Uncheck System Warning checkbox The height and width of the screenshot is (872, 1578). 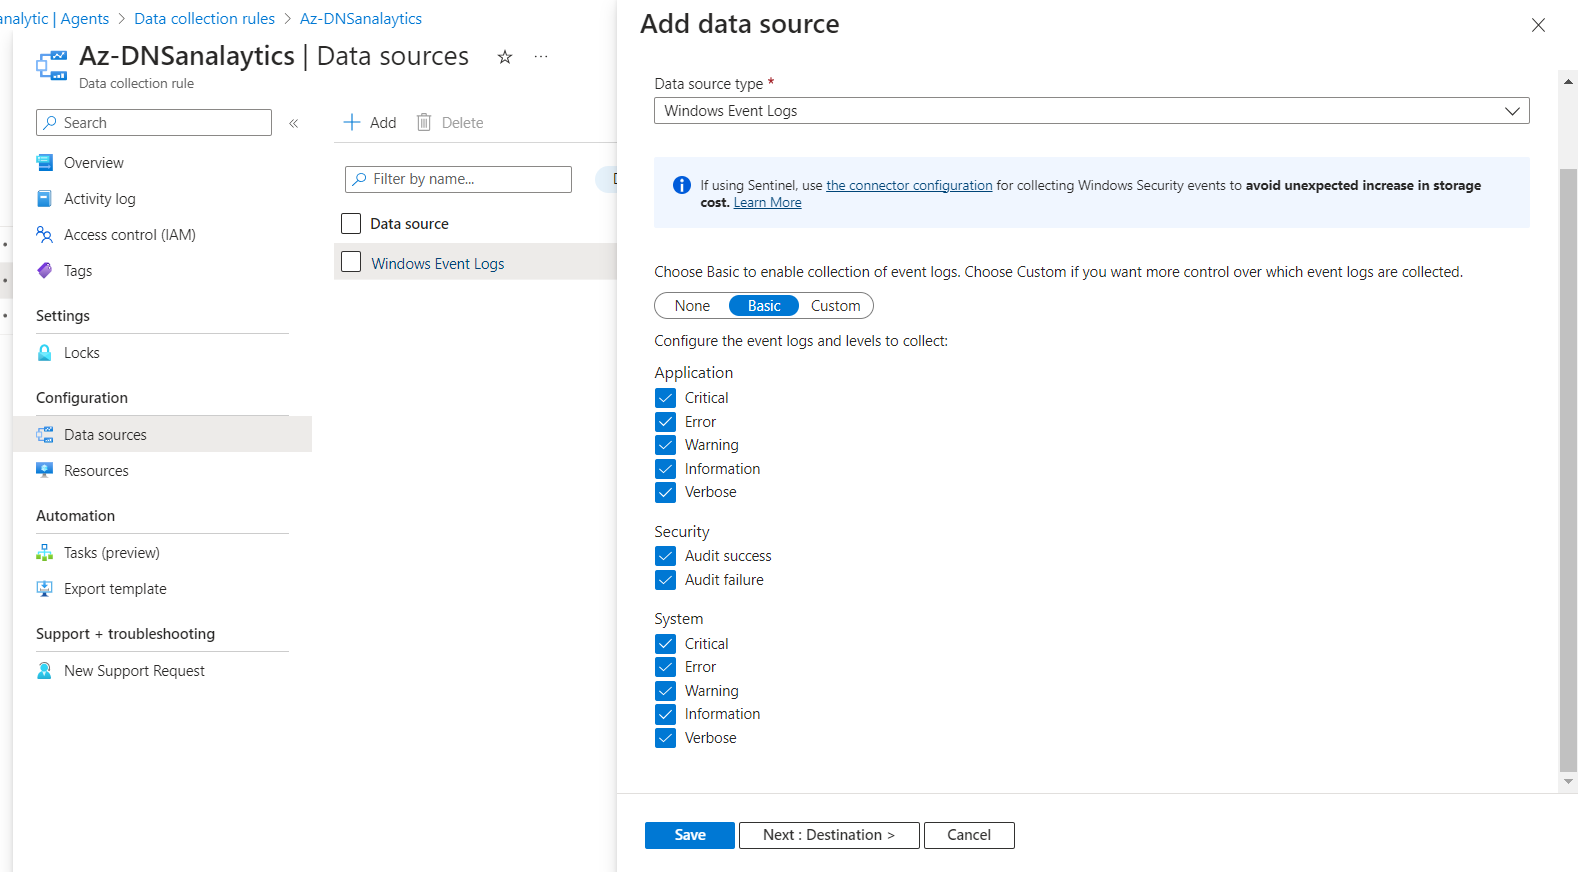click(x=666, y=691)
